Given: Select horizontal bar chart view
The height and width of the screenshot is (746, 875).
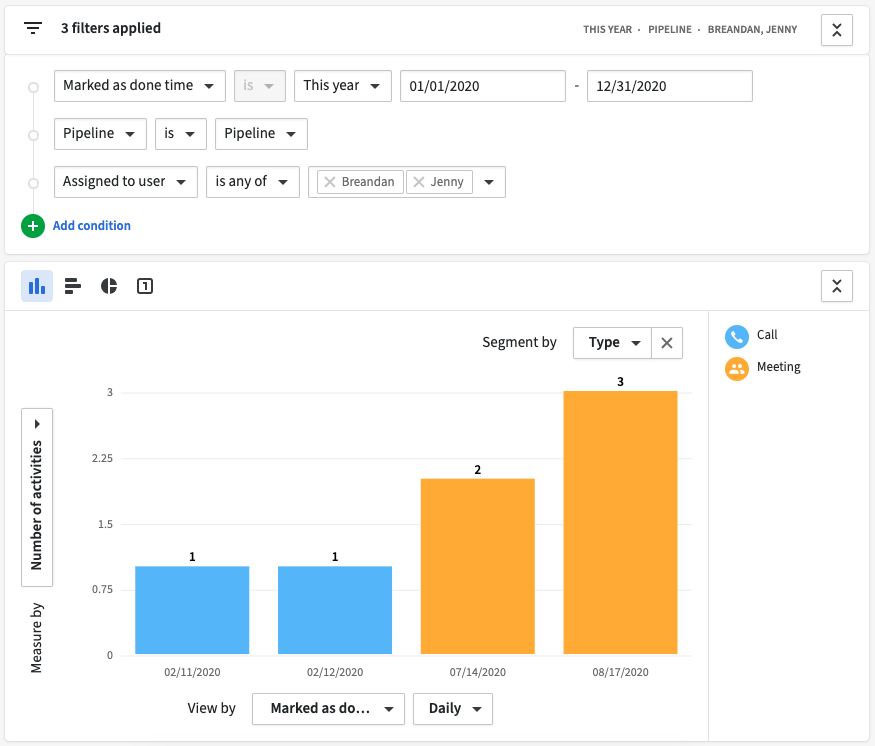Looking at the screenshot, I should coord(73,286).
